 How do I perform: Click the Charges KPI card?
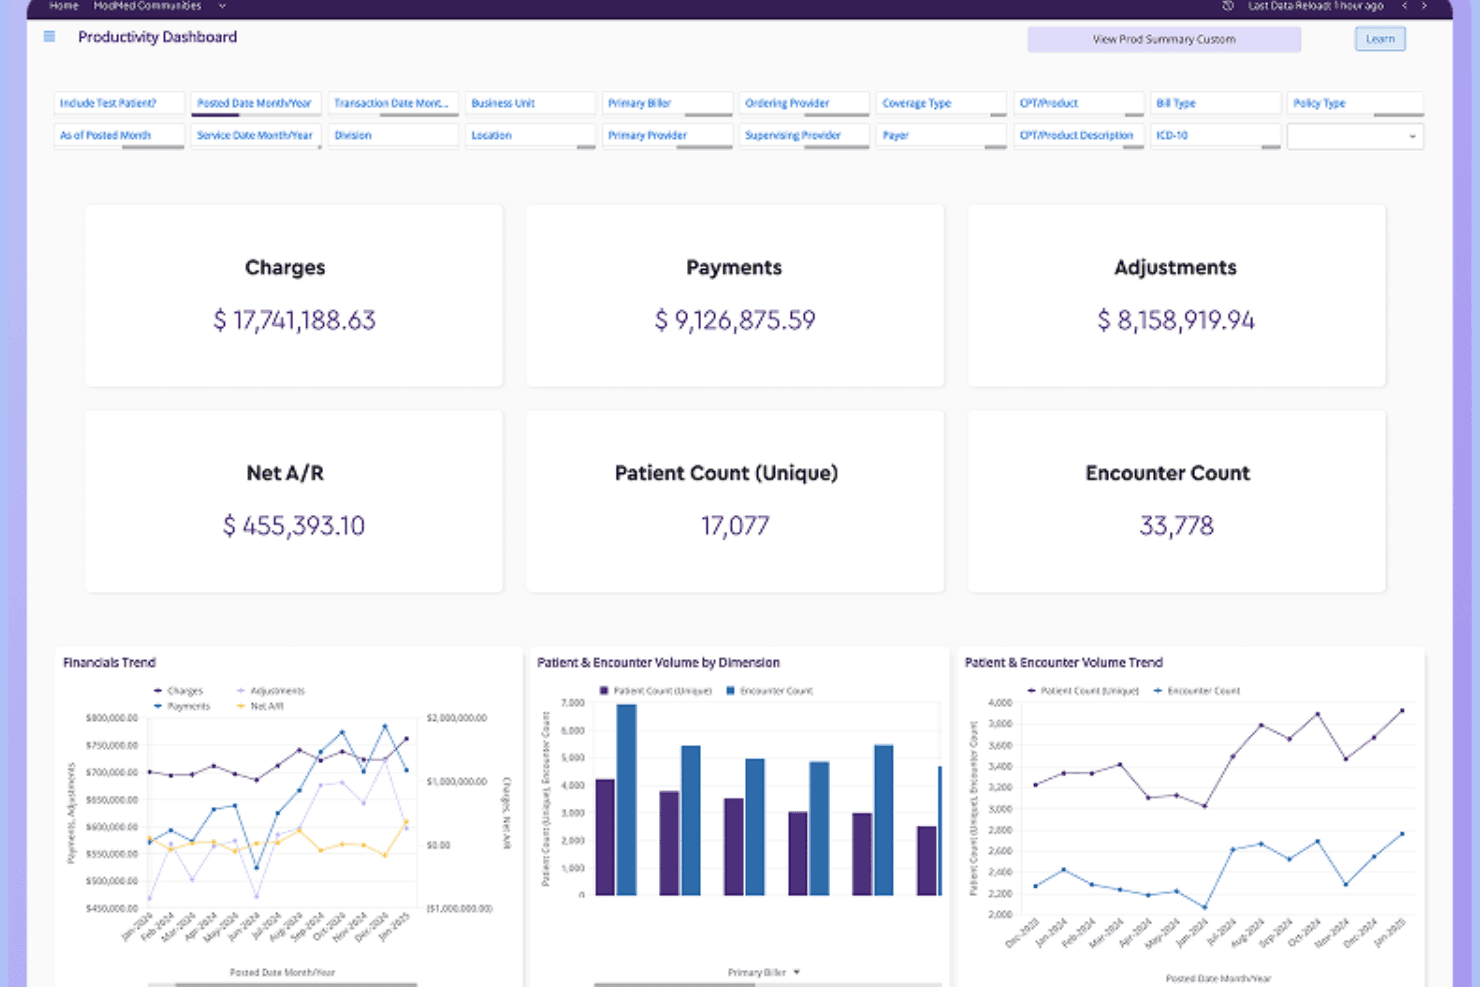(294, 296)
